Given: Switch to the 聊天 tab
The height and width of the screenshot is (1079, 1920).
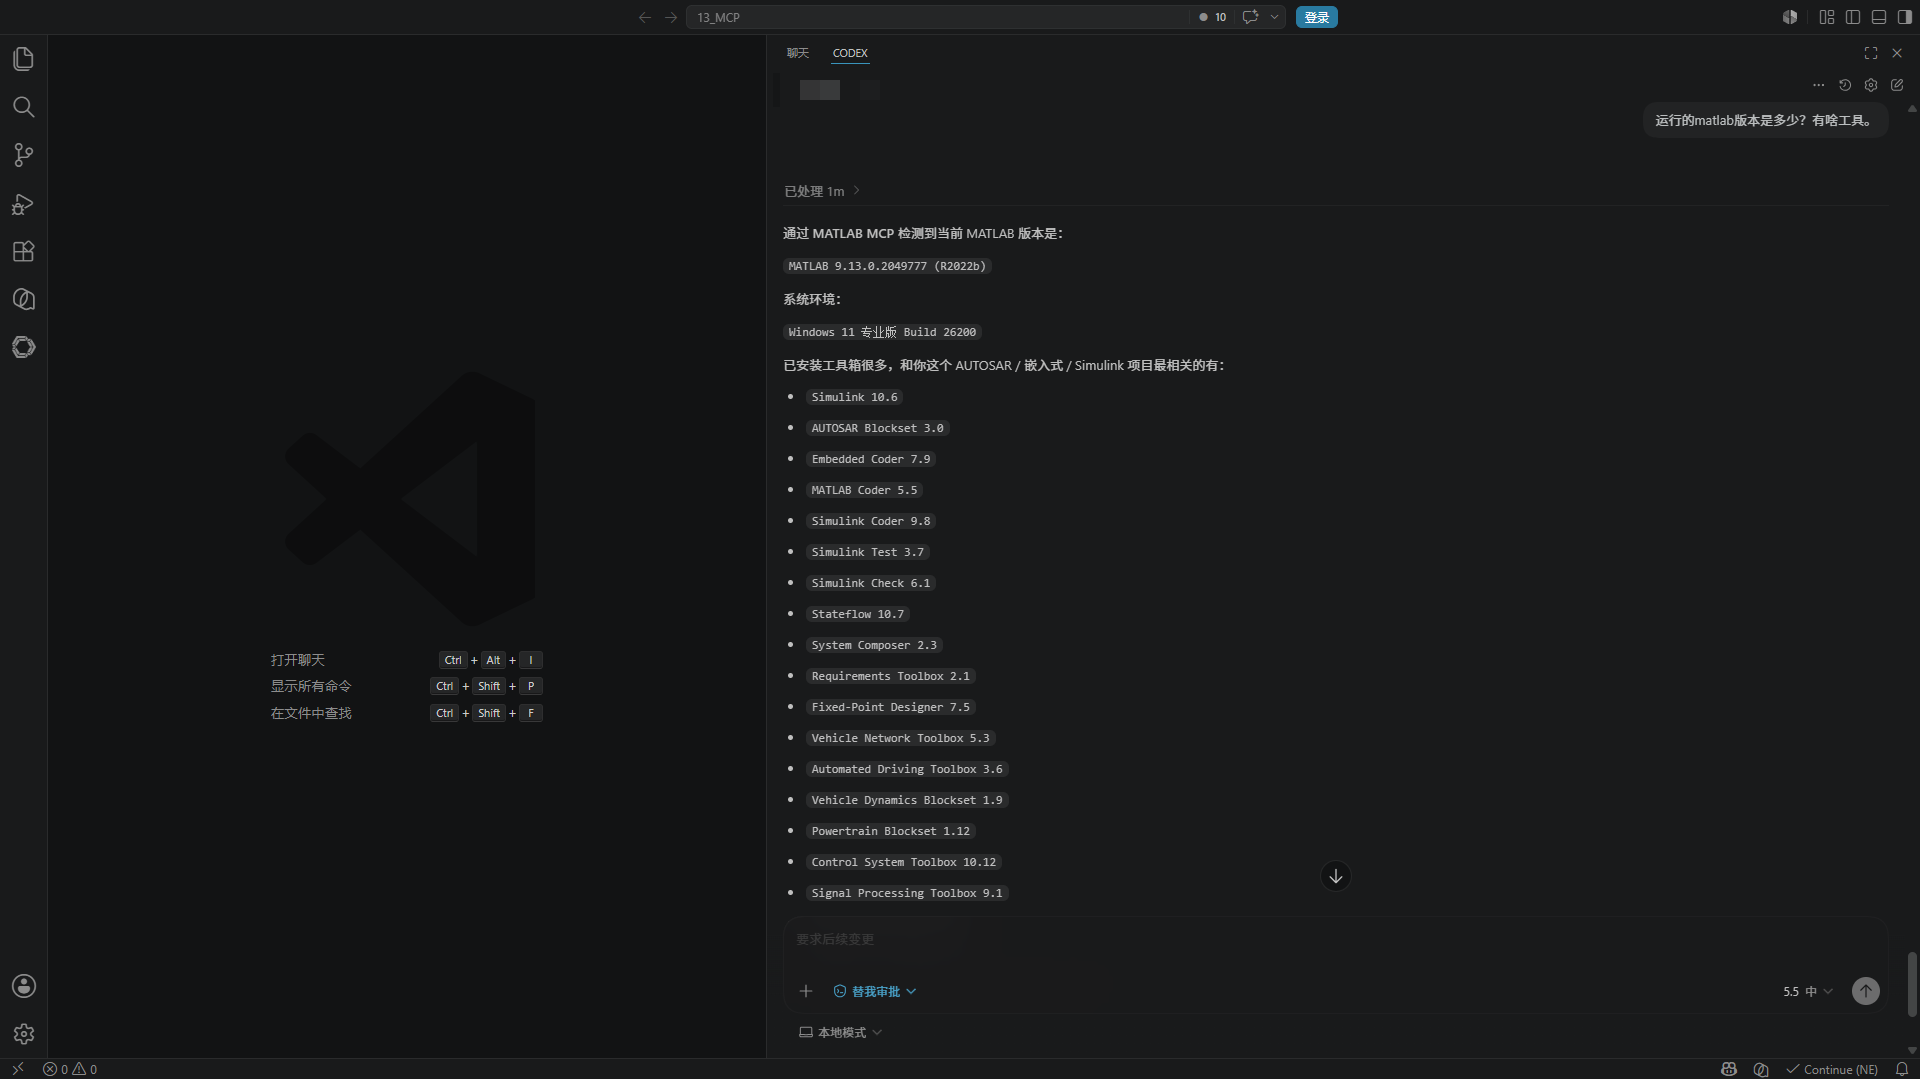Looking at the screenshot, I should click(797, 53).
